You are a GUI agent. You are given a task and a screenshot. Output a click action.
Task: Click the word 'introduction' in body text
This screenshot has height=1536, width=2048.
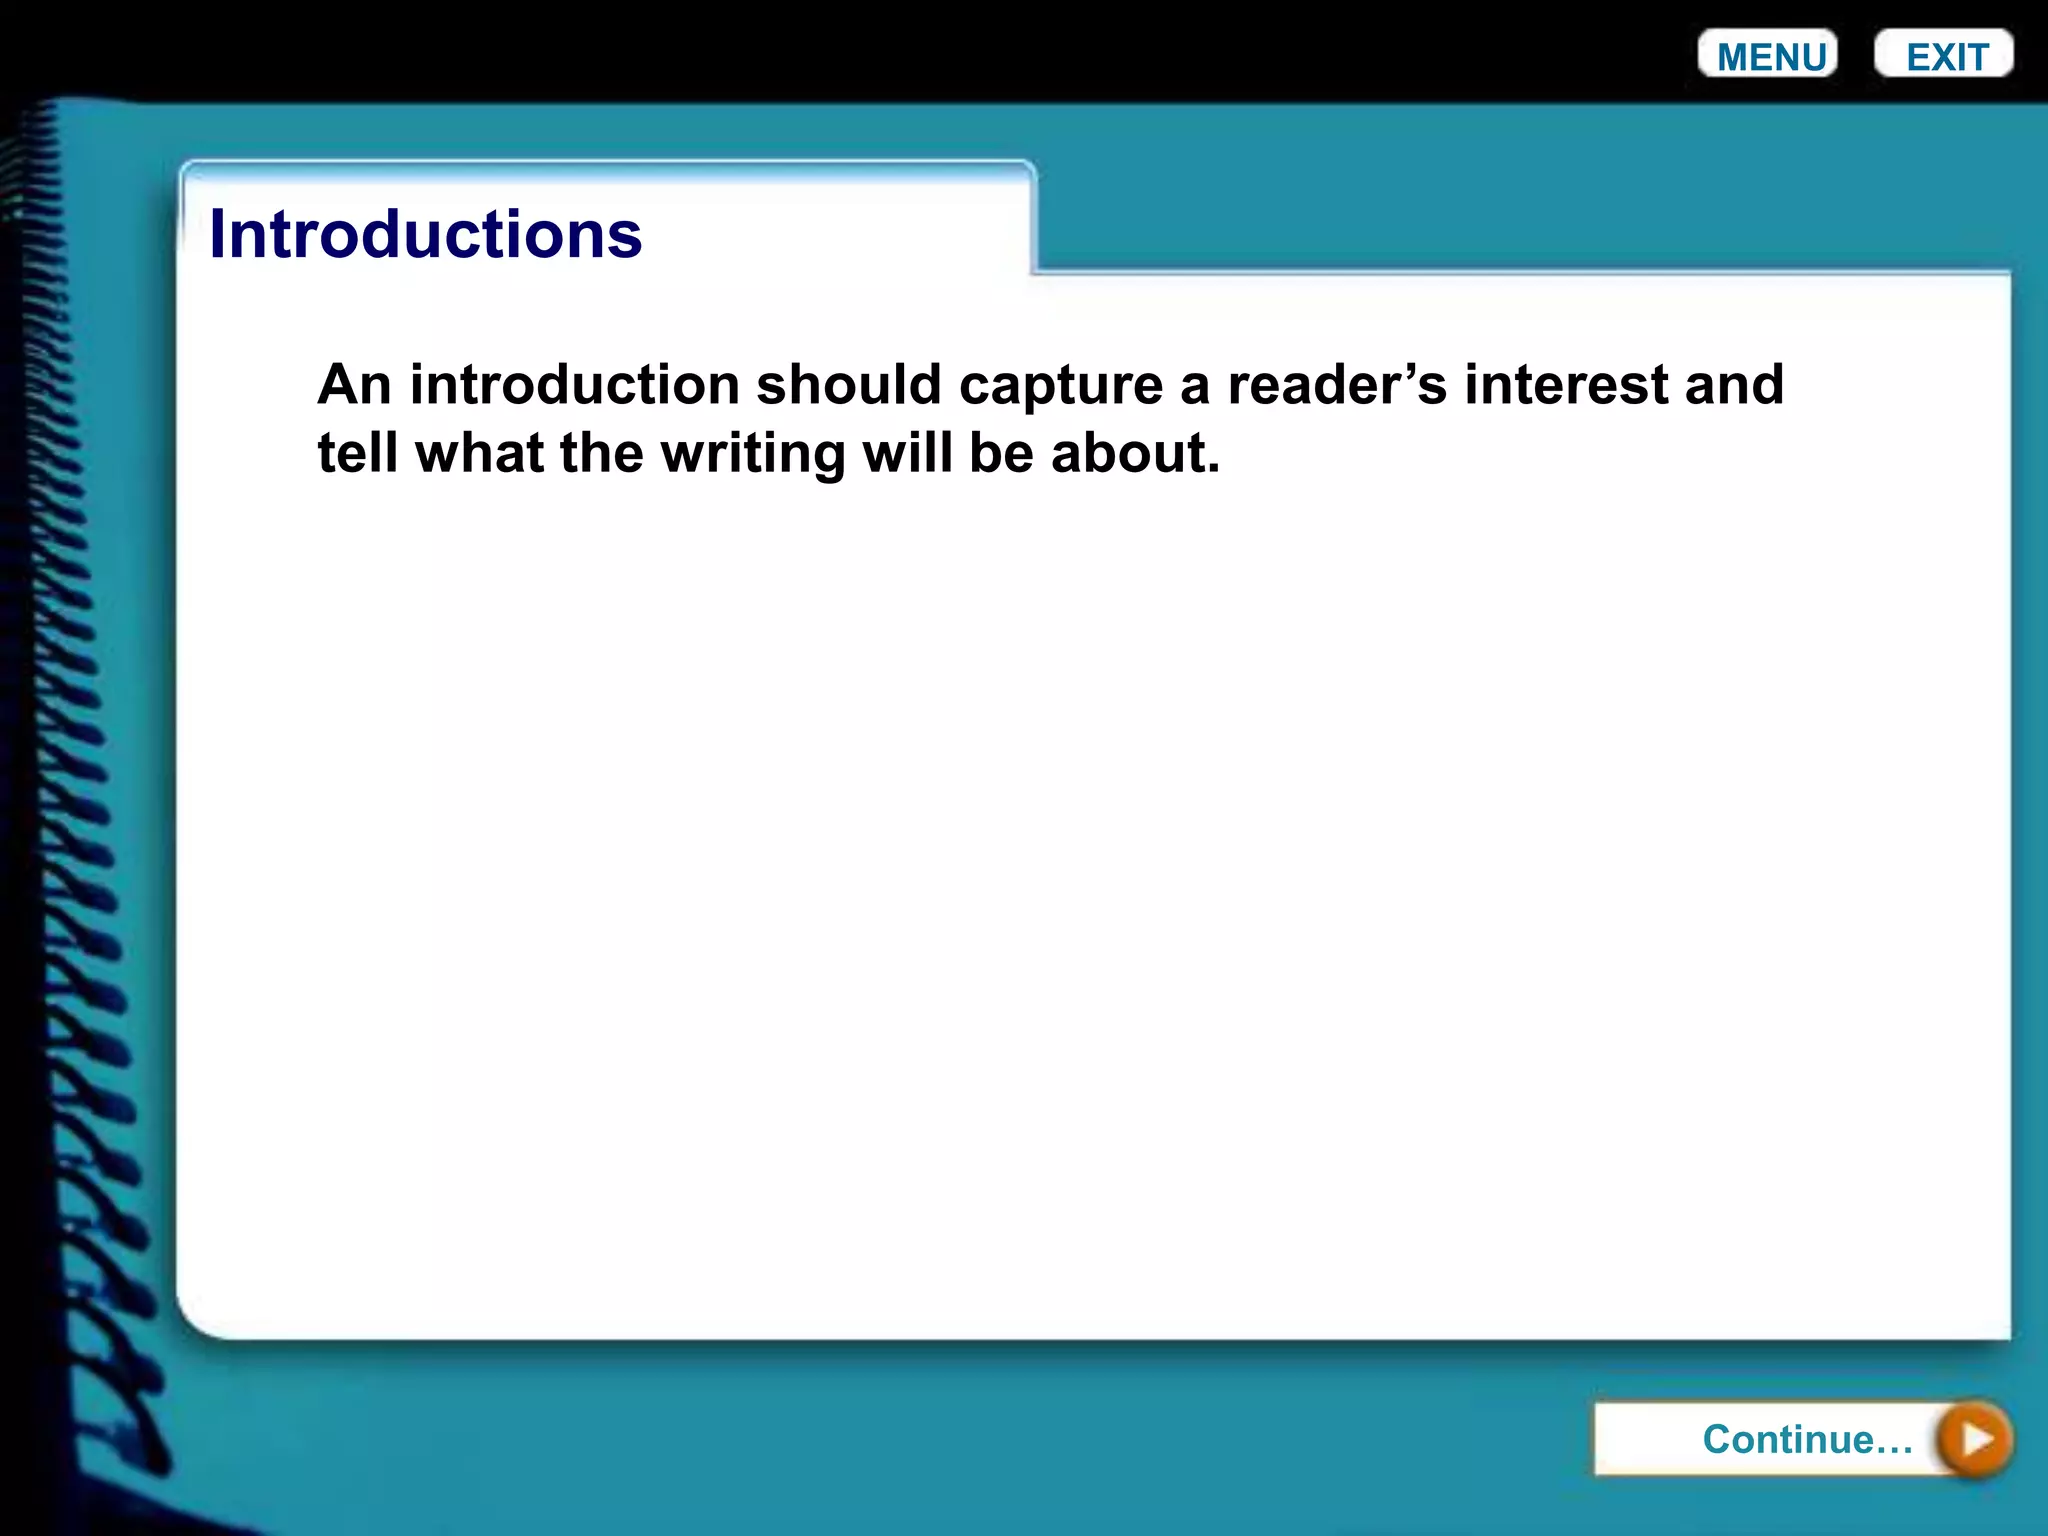coord(574,385)
